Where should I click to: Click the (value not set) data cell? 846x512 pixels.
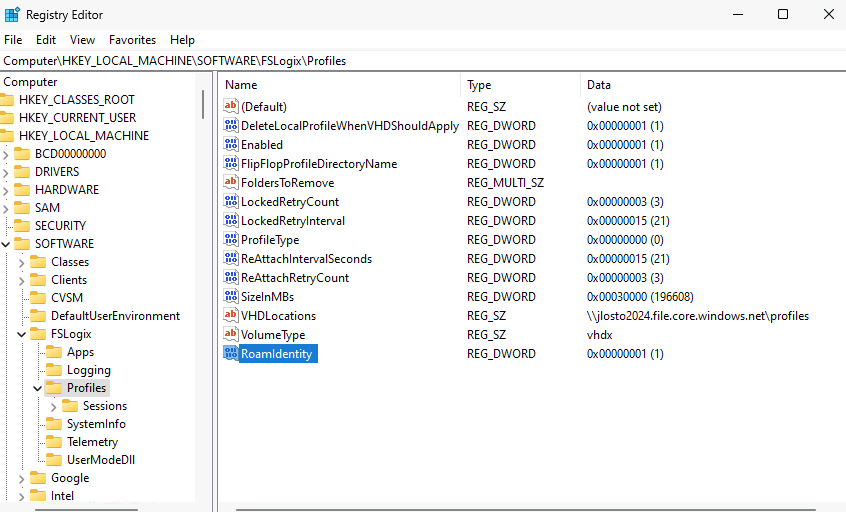point(624,107)
